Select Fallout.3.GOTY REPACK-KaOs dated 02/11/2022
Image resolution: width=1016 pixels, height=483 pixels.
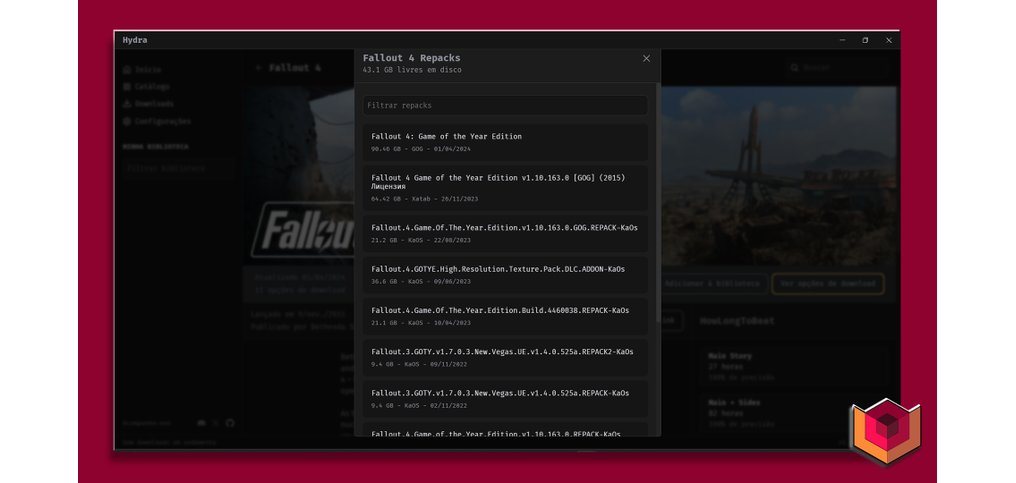[505, 399]
